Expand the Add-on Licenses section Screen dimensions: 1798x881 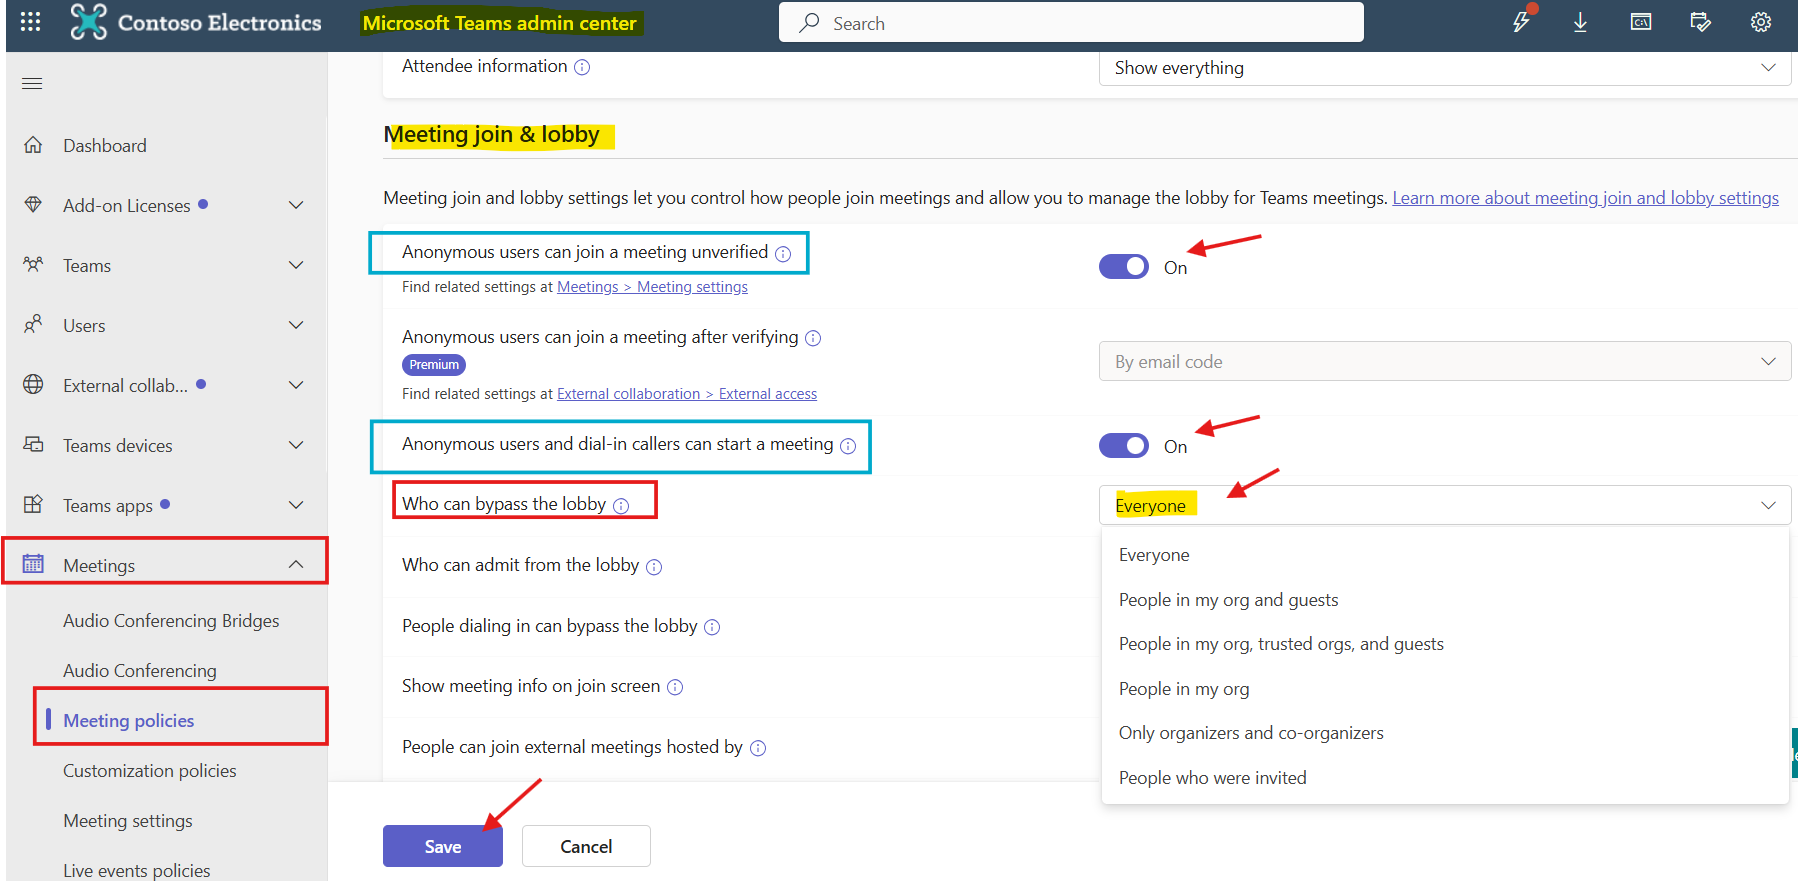pyautogui.click(x=296, y=205)
